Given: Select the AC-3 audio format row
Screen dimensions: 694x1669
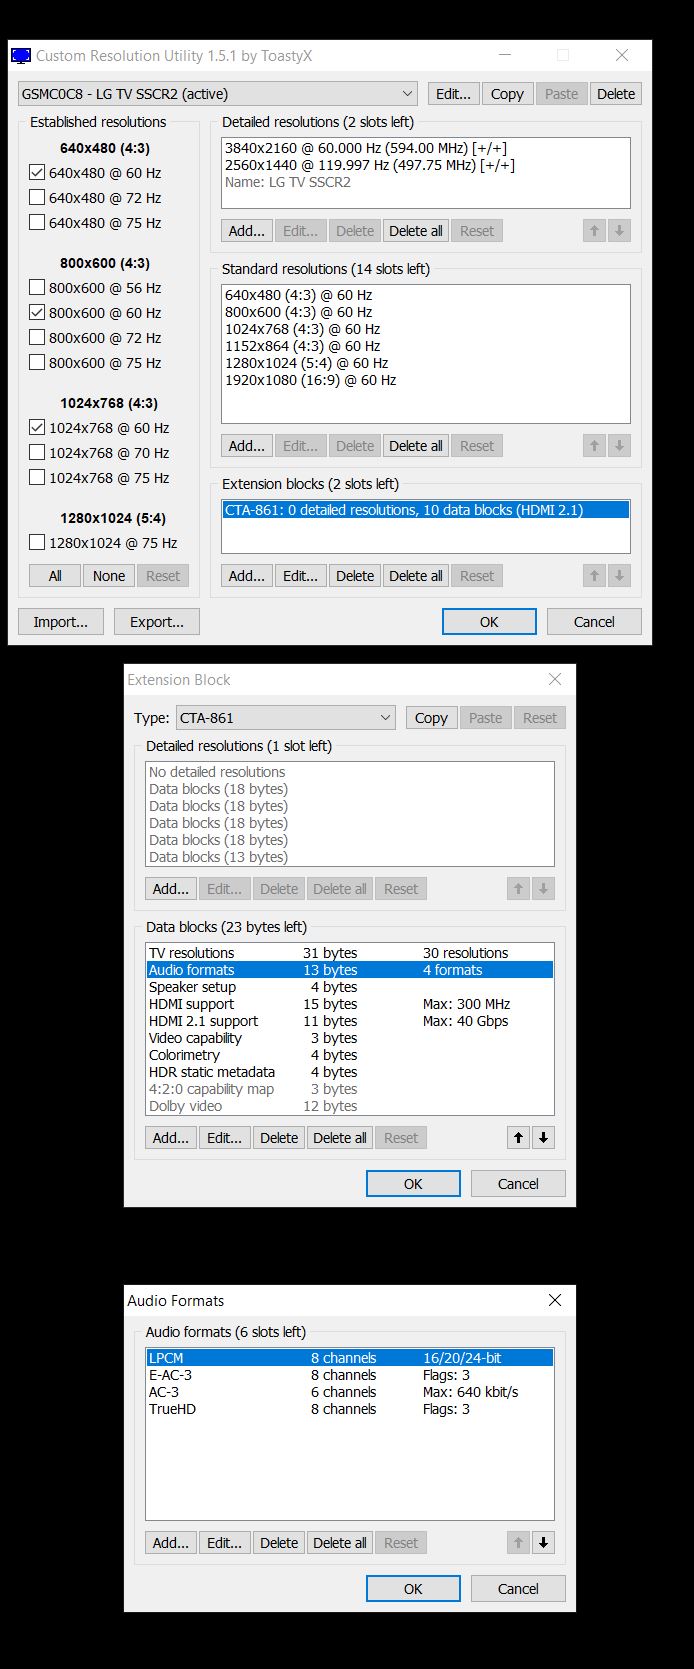Looking at the screenshot, I should 349,1392.
